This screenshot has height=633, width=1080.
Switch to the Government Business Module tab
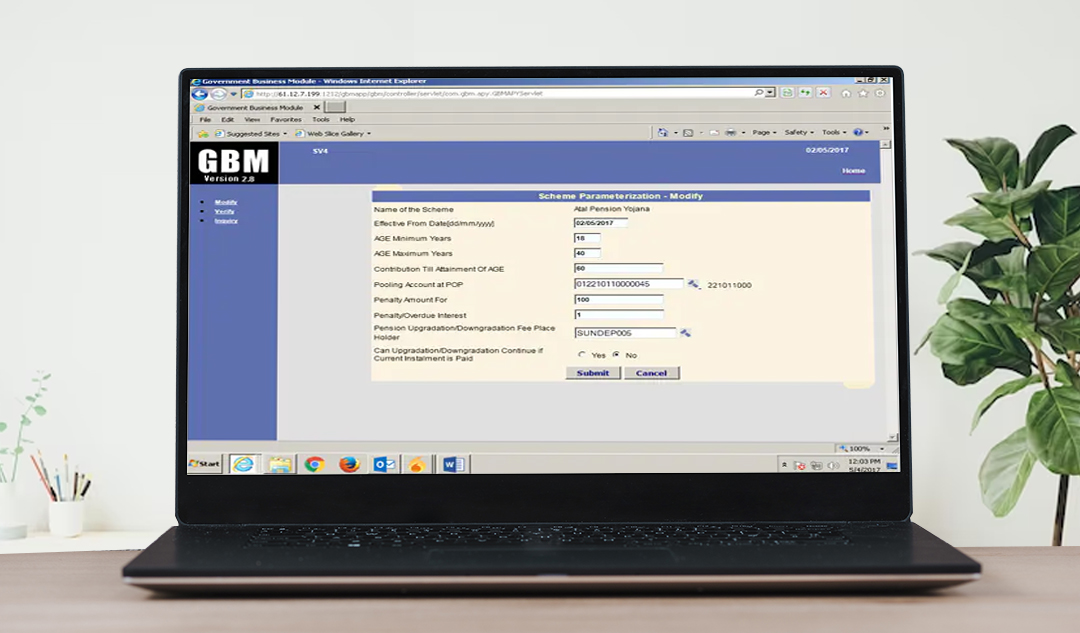click(255, 107)
